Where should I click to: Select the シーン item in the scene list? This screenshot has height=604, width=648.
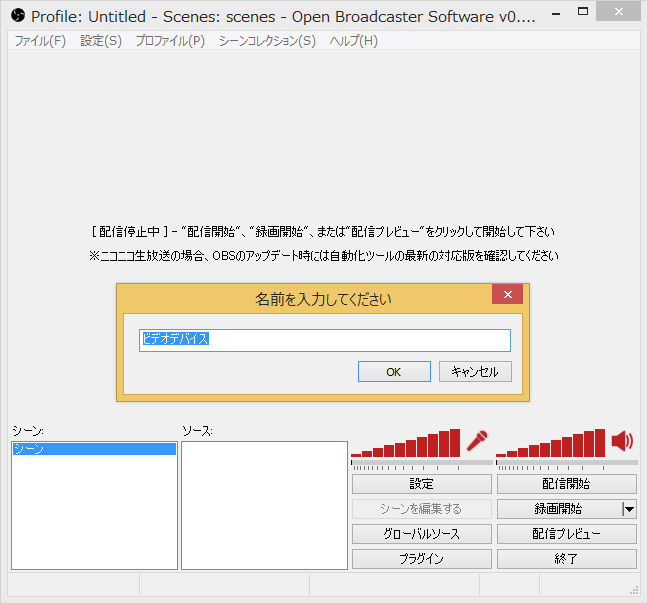click(94, 449)
